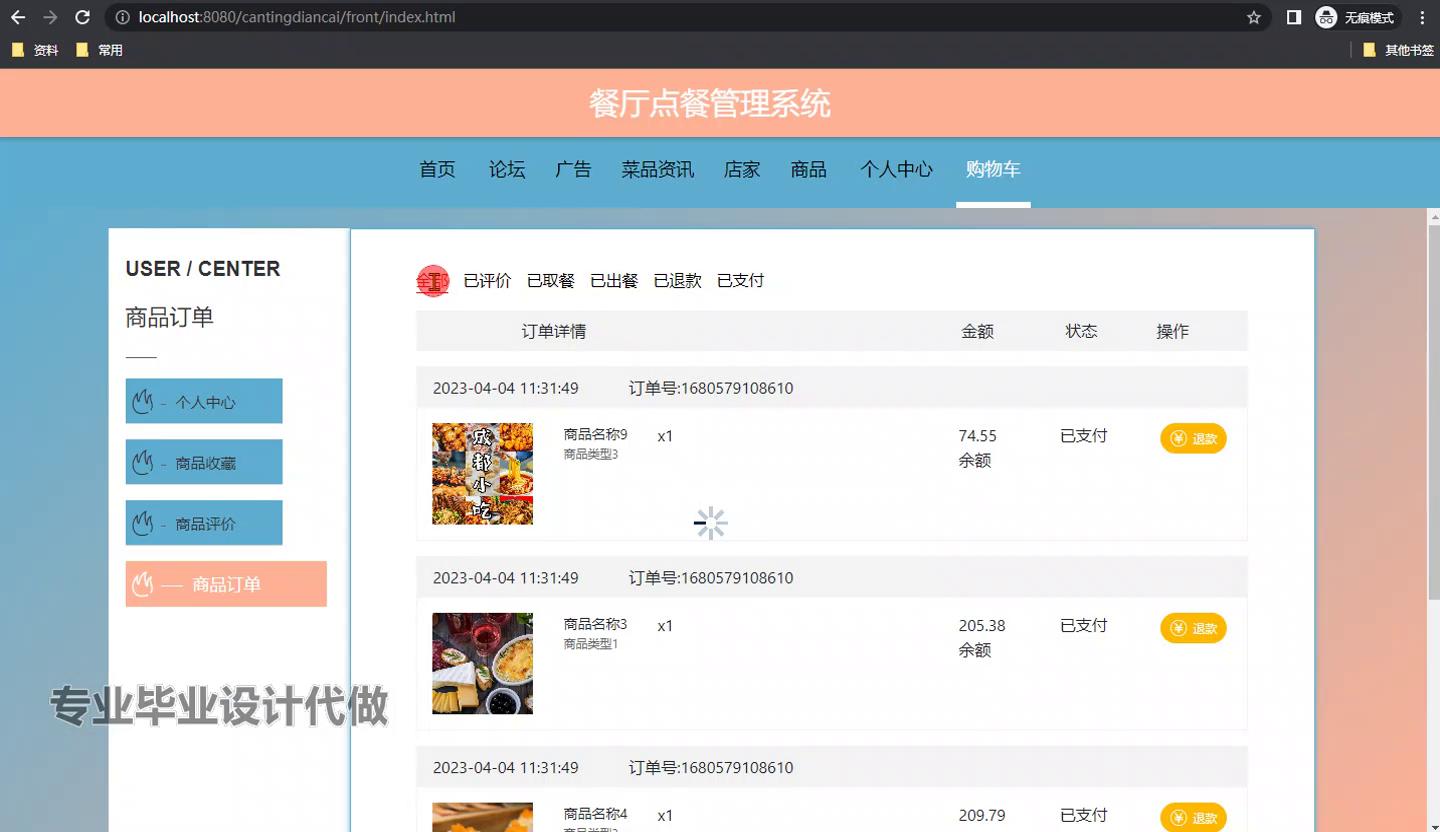Open the 其他书签 folder
The image size is (1440, 832).
[1398, 50]
